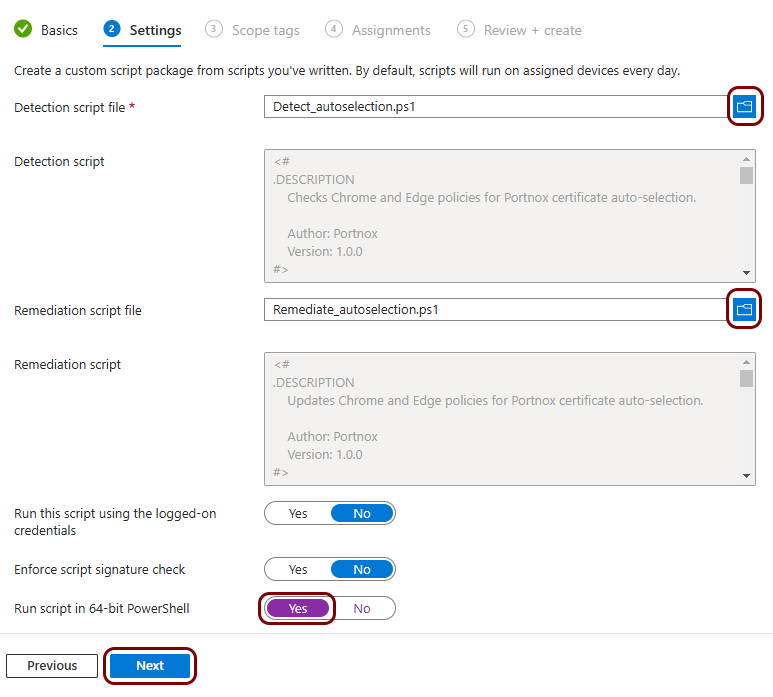Click down arrow of Remediation script scrollbar
773x697 pixels.
click(746, 476)
